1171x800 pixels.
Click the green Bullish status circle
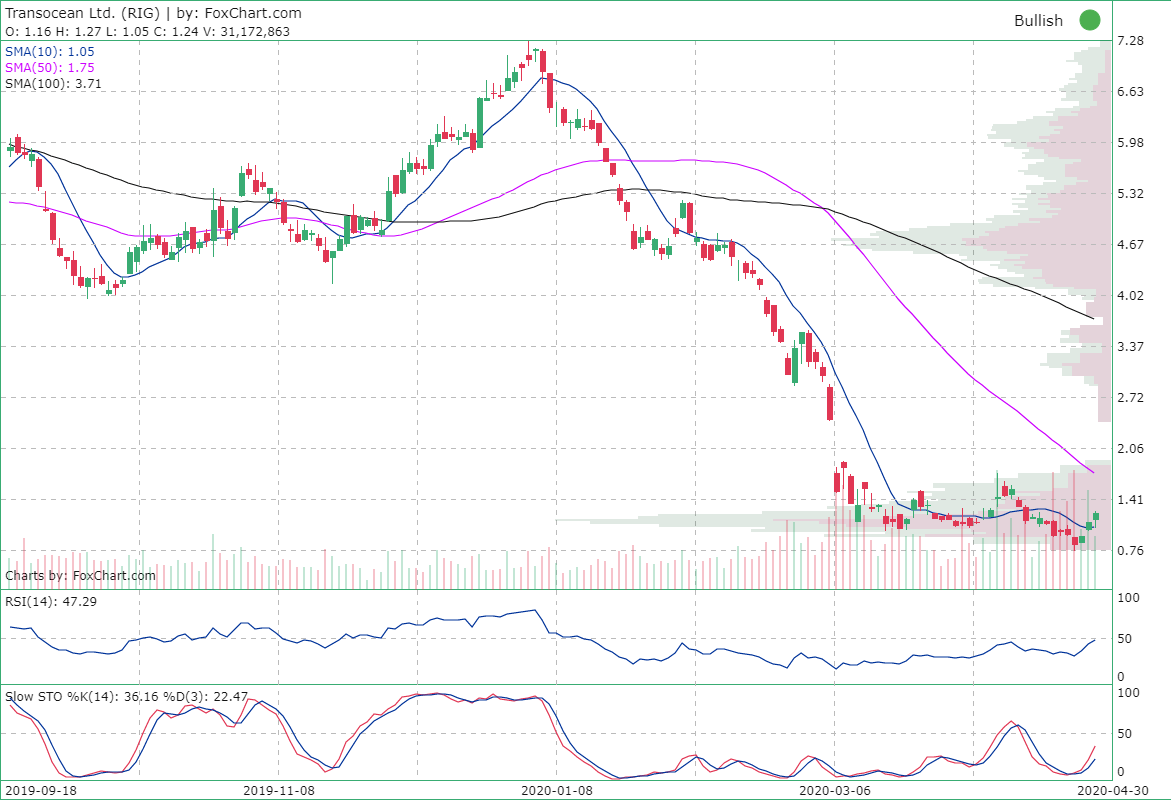[1089, 20]
